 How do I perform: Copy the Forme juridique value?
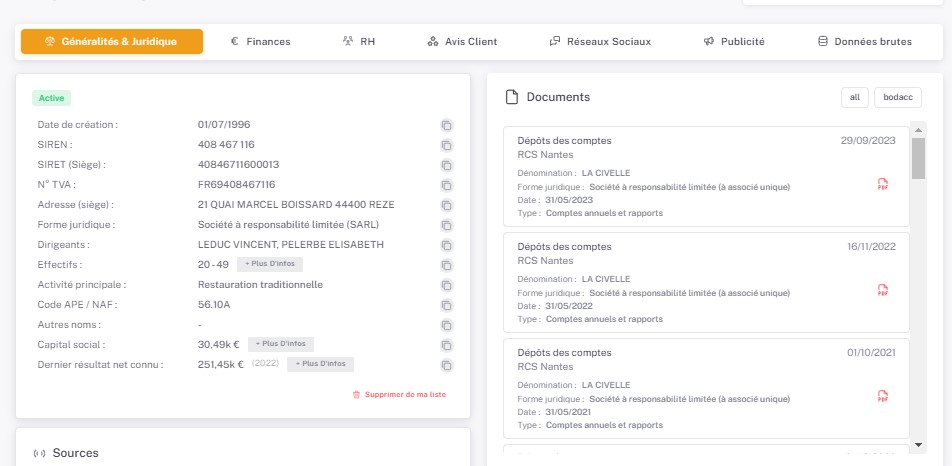[x=447, y=226]
